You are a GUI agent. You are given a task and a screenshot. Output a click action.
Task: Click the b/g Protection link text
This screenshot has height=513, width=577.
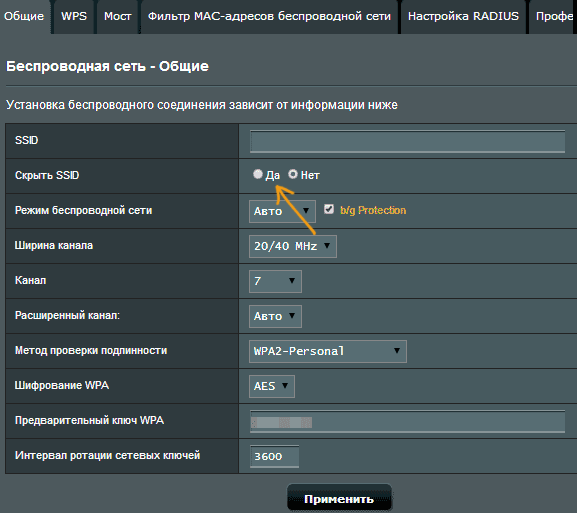click(x=373, y=210)
